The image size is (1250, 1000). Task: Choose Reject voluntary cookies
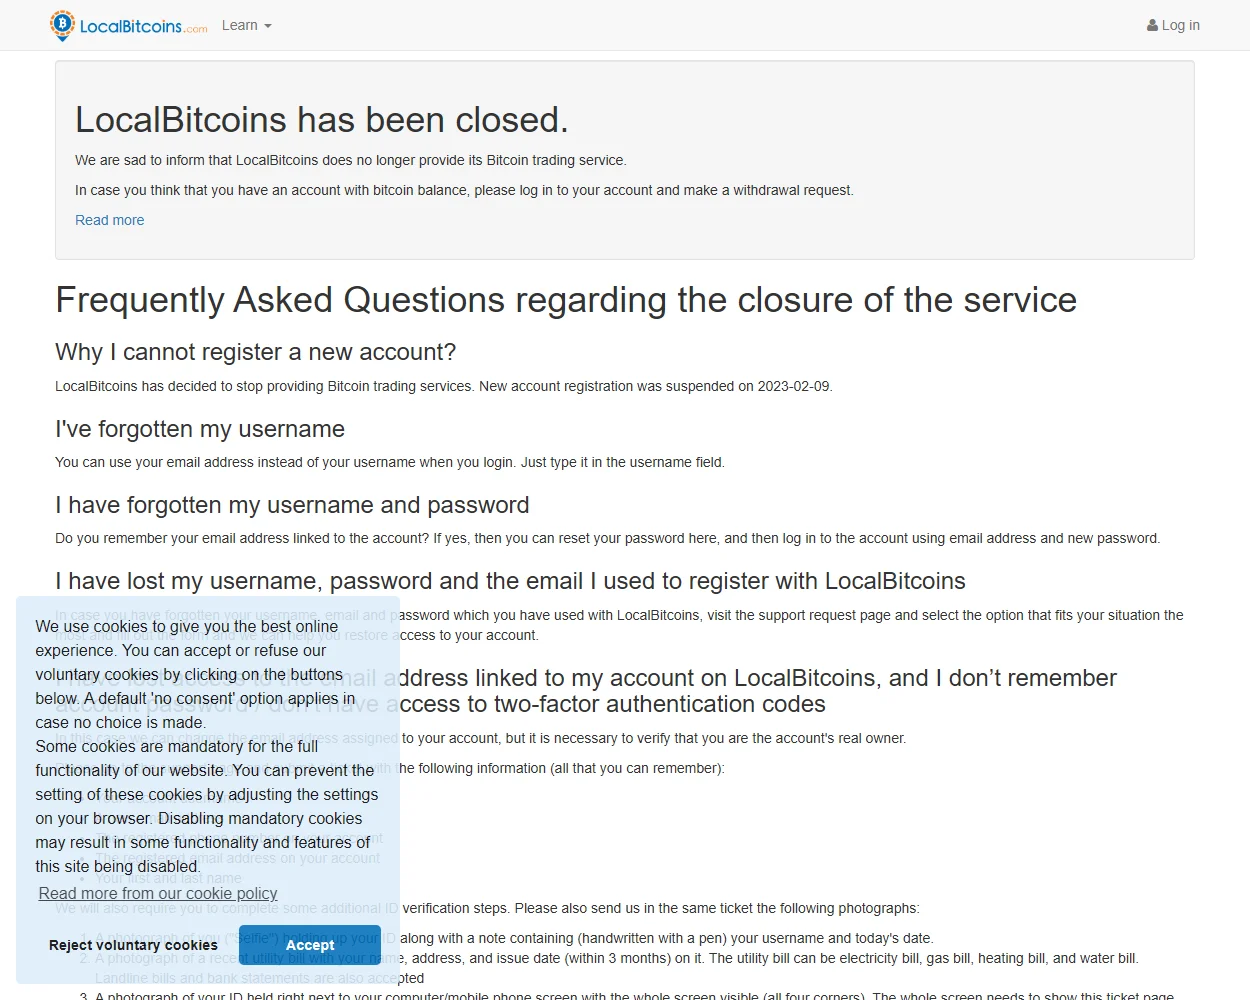(133, 945)
